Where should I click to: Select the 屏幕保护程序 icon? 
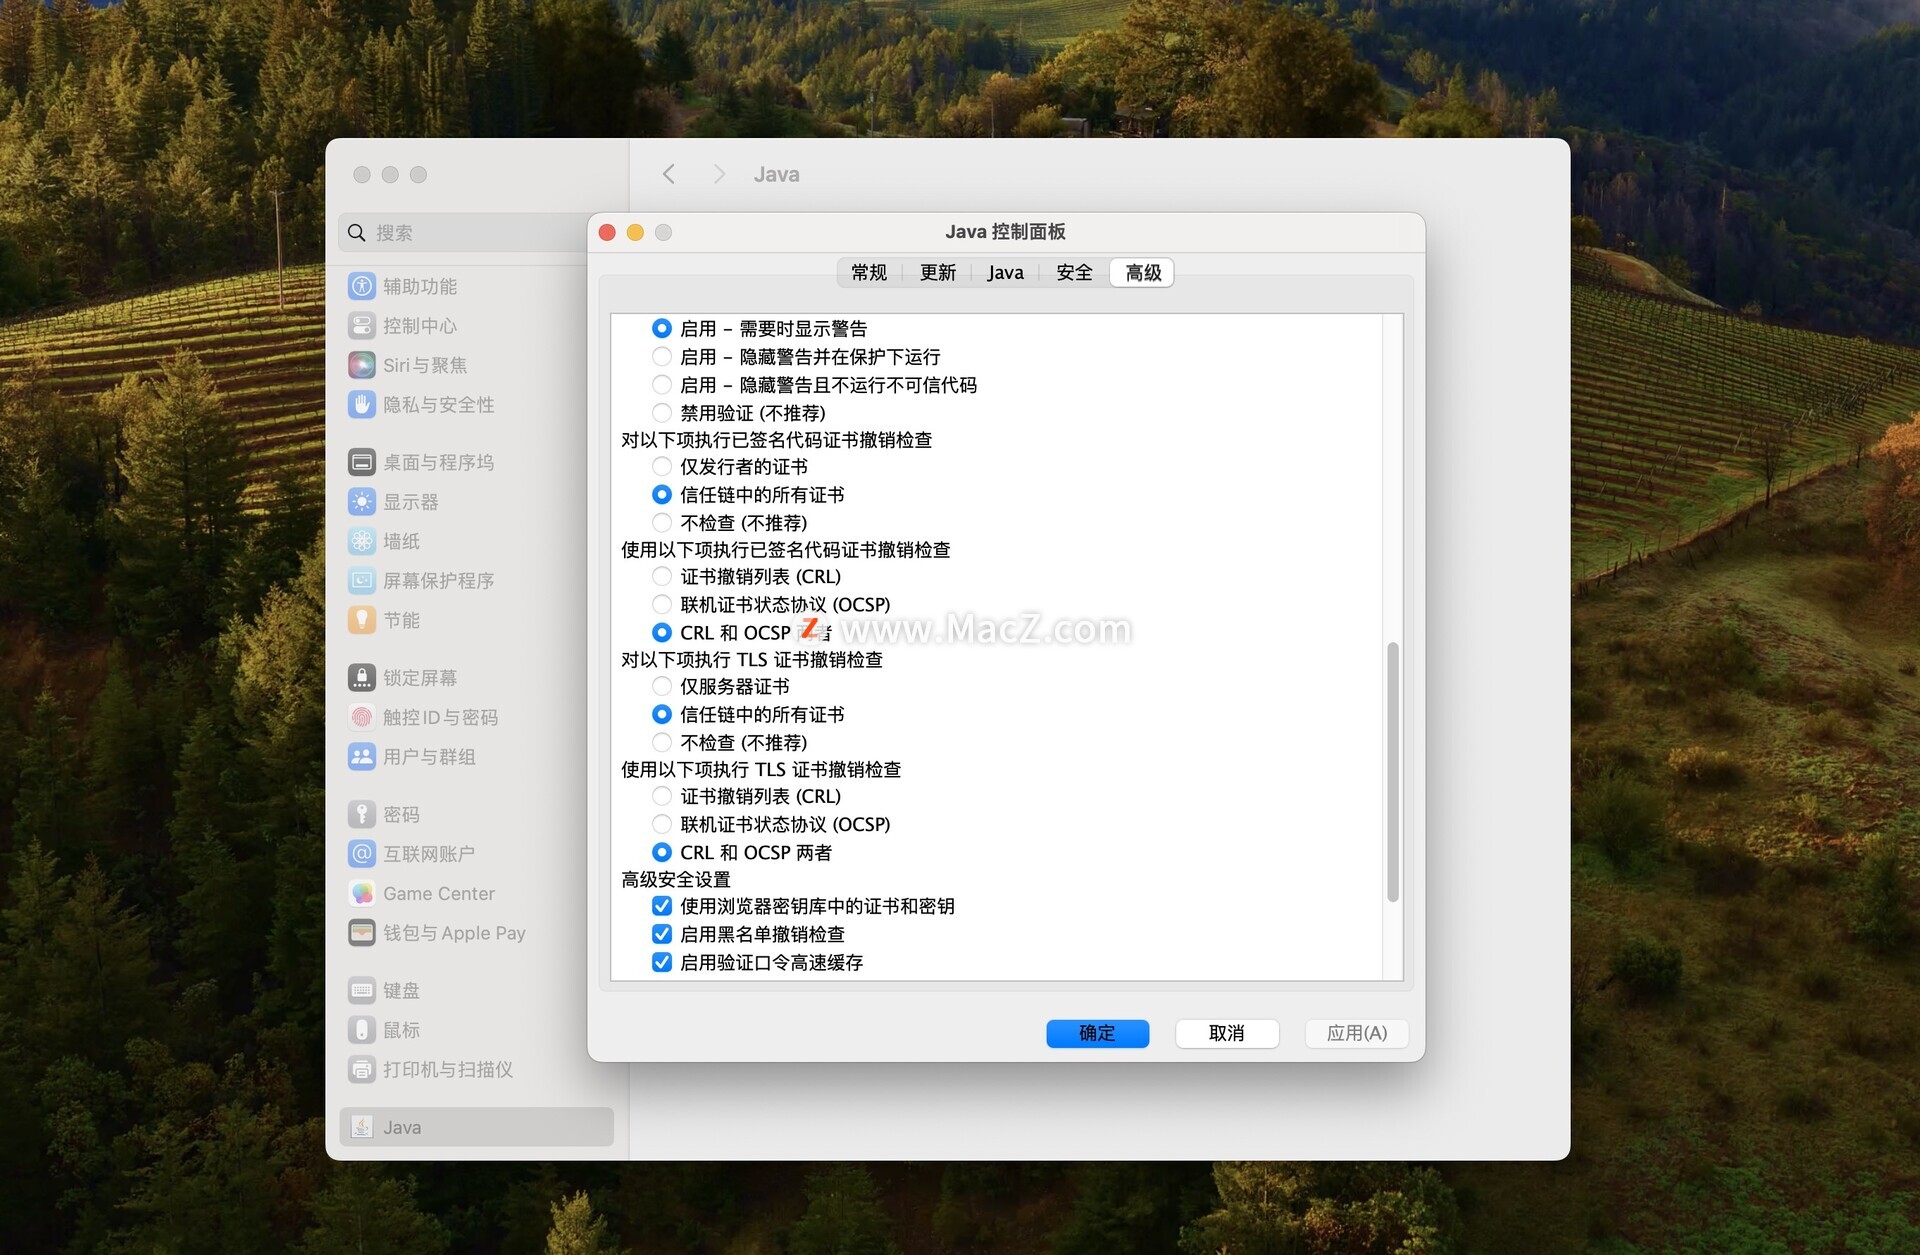362,581
